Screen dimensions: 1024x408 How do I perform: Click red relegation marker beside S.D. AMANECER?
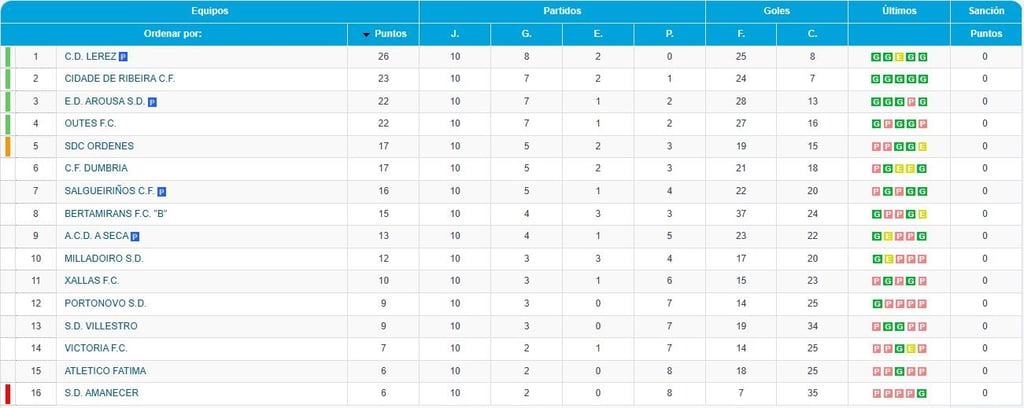(x=8, y=394)
